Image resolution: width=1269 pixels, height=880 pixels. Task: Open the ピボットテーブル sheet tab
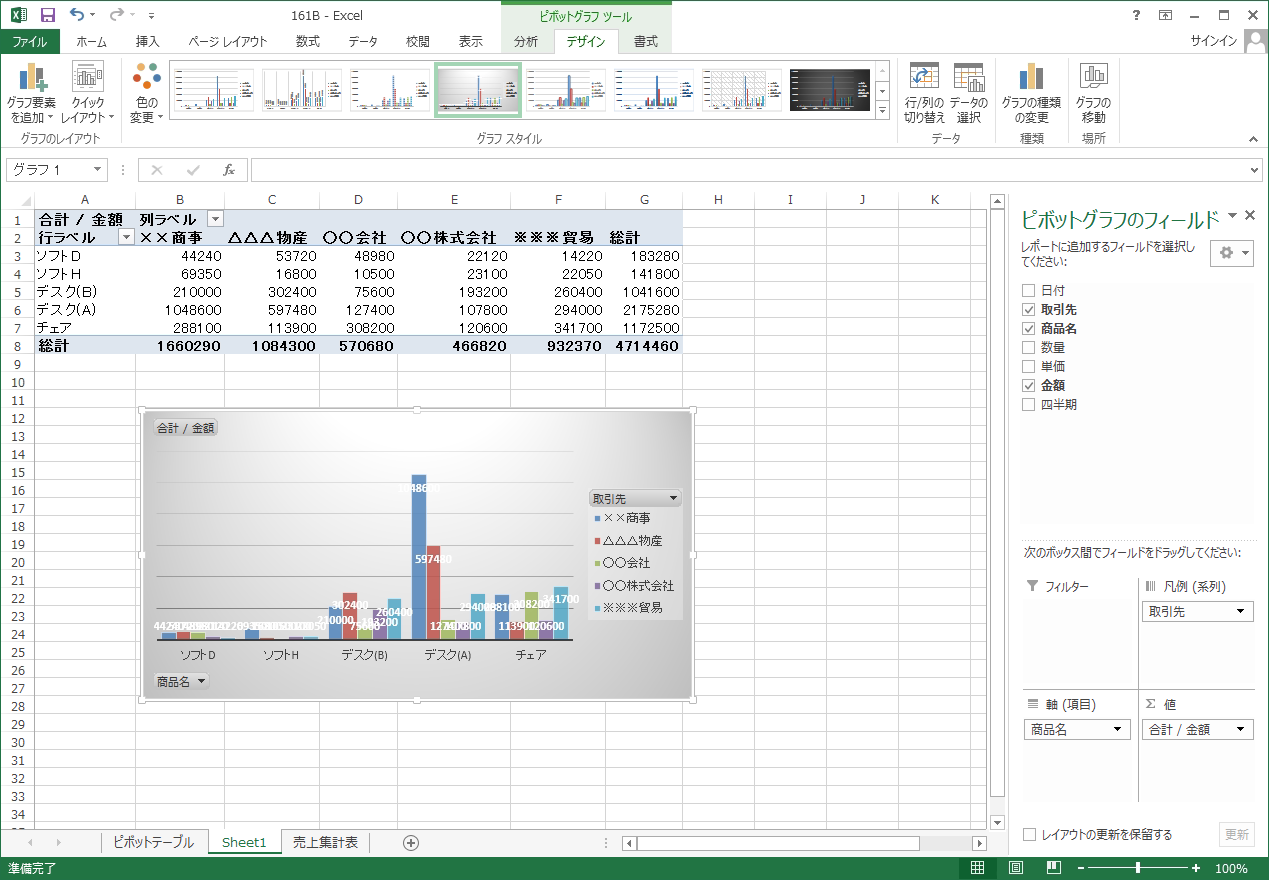pos(153,843)
